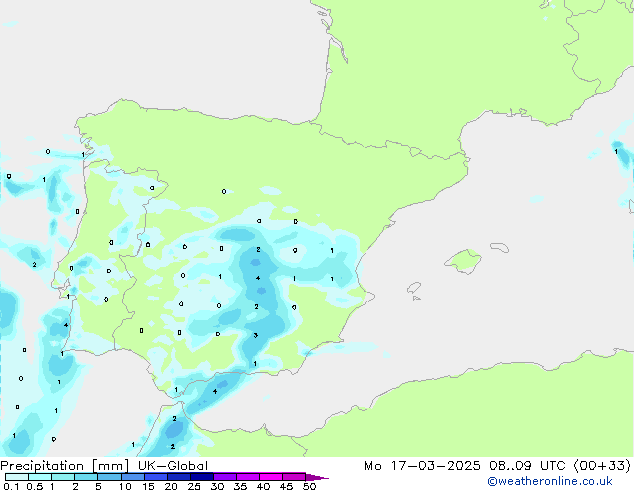Click the "40" legend scale label
634x490 pixels.
tap(263, 486)
